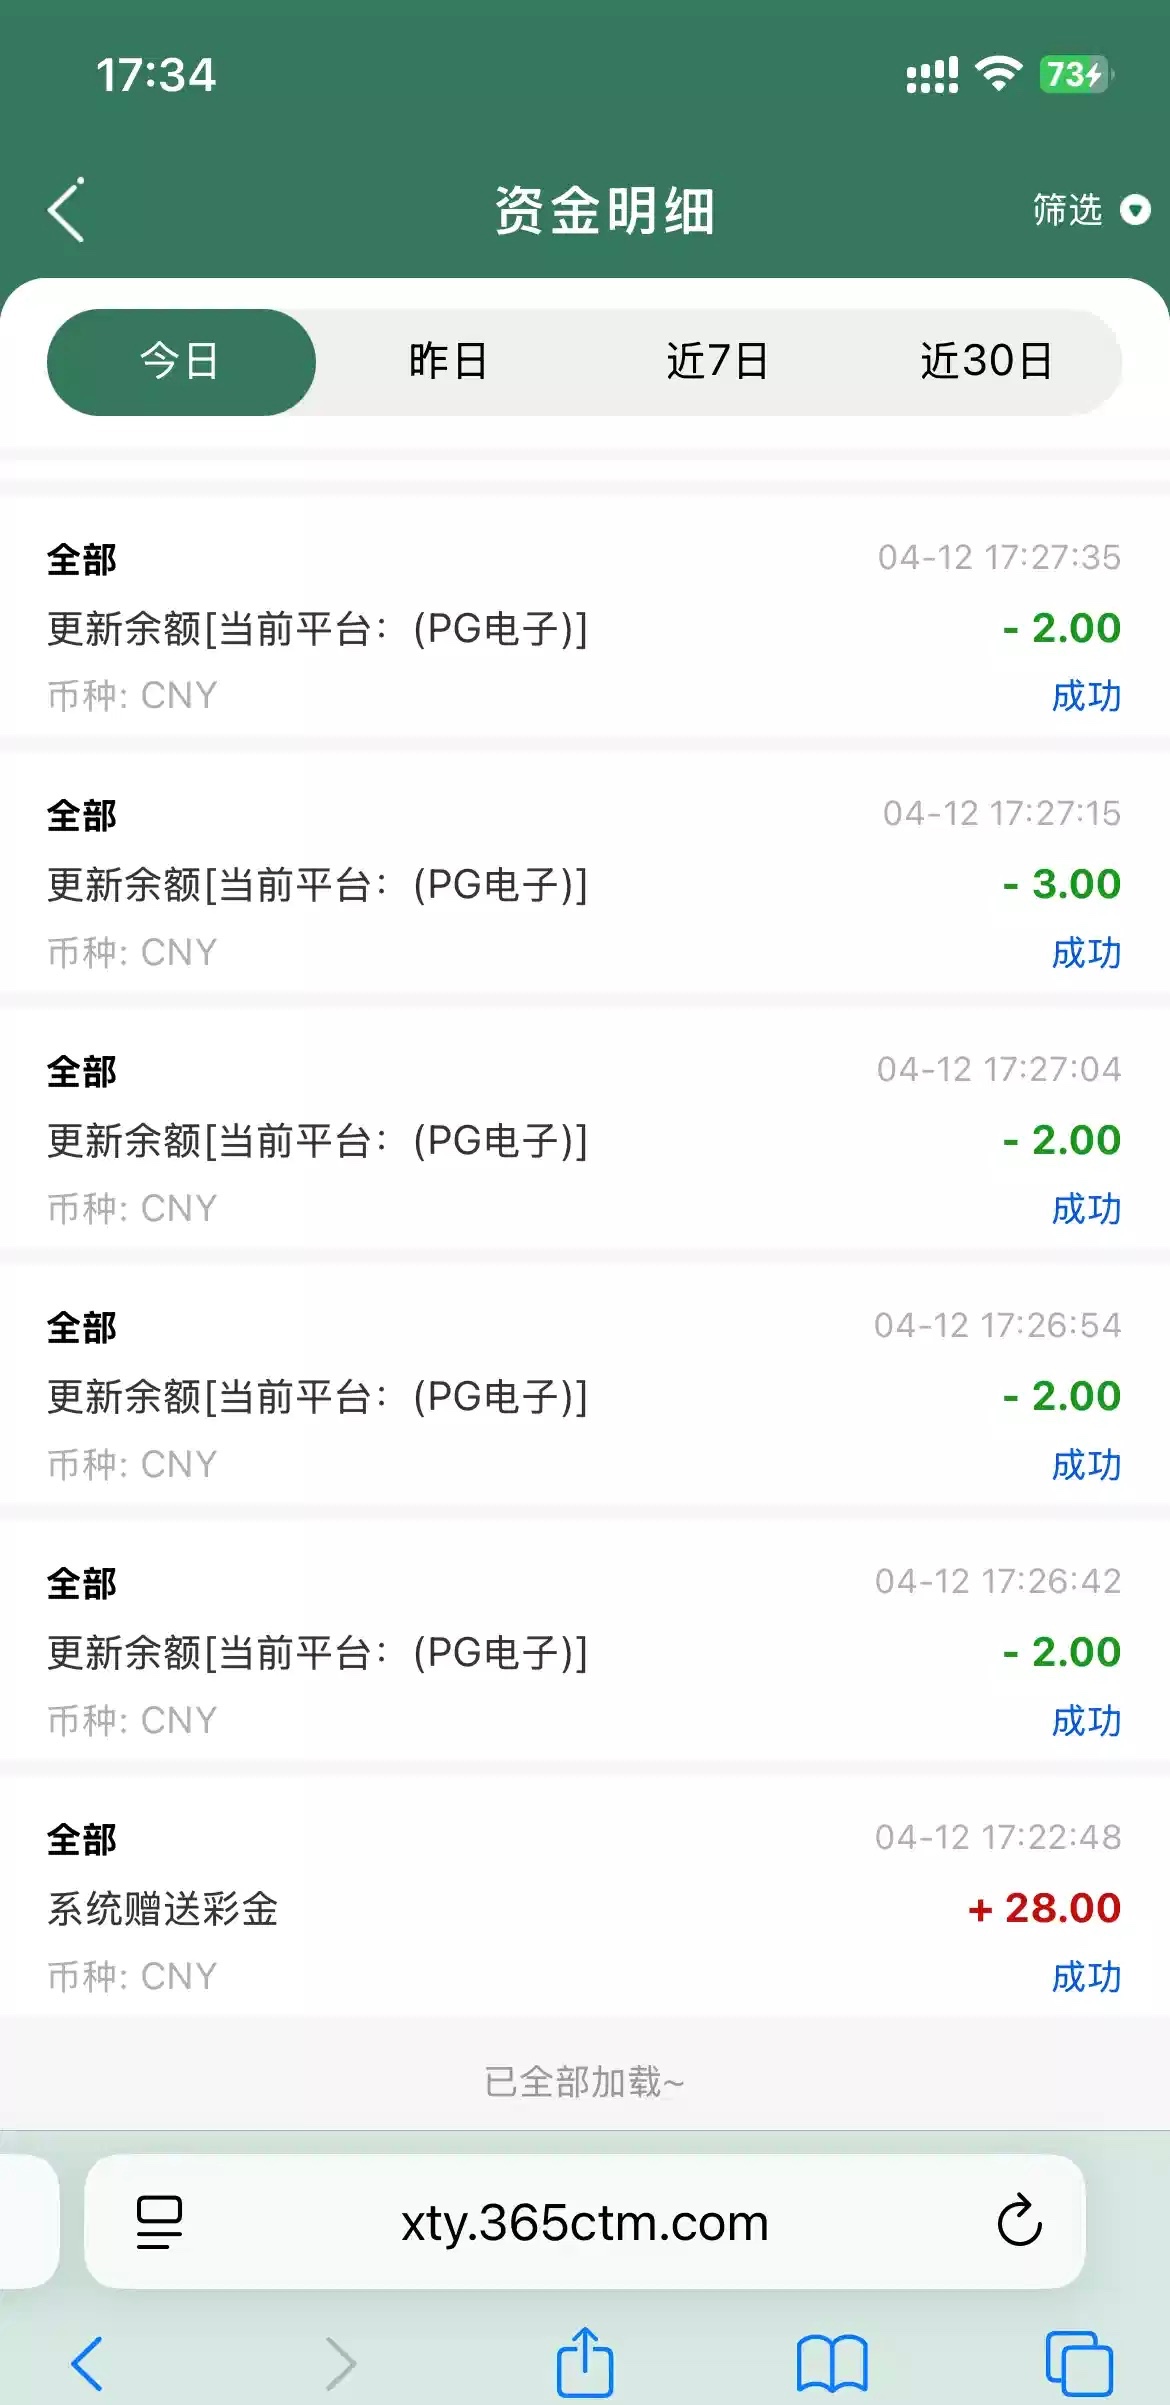Image resolution: width=1170 pixels, height=2405 pixels.
Task: Reload the page with refresh icon
Action: [1019, 2222]
